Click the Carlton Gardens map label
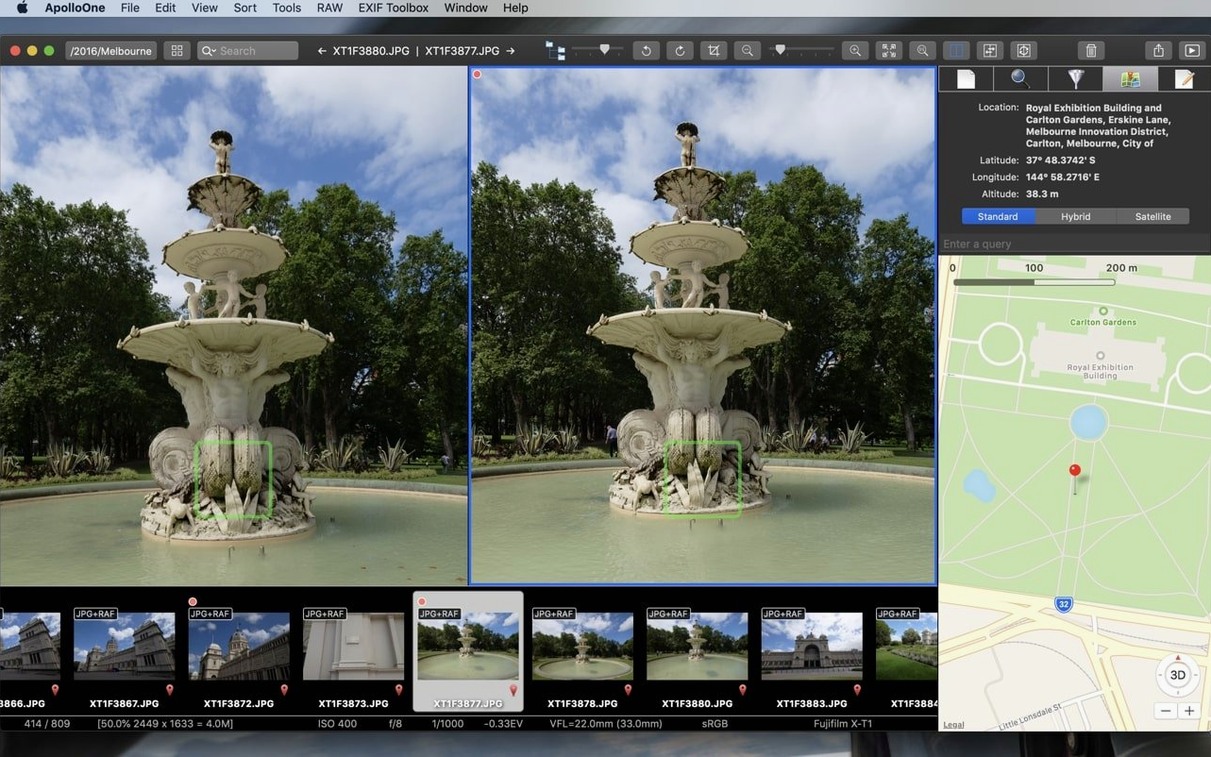The width and height of the screenshot is (1211, 757). (x=1103, y=322)
